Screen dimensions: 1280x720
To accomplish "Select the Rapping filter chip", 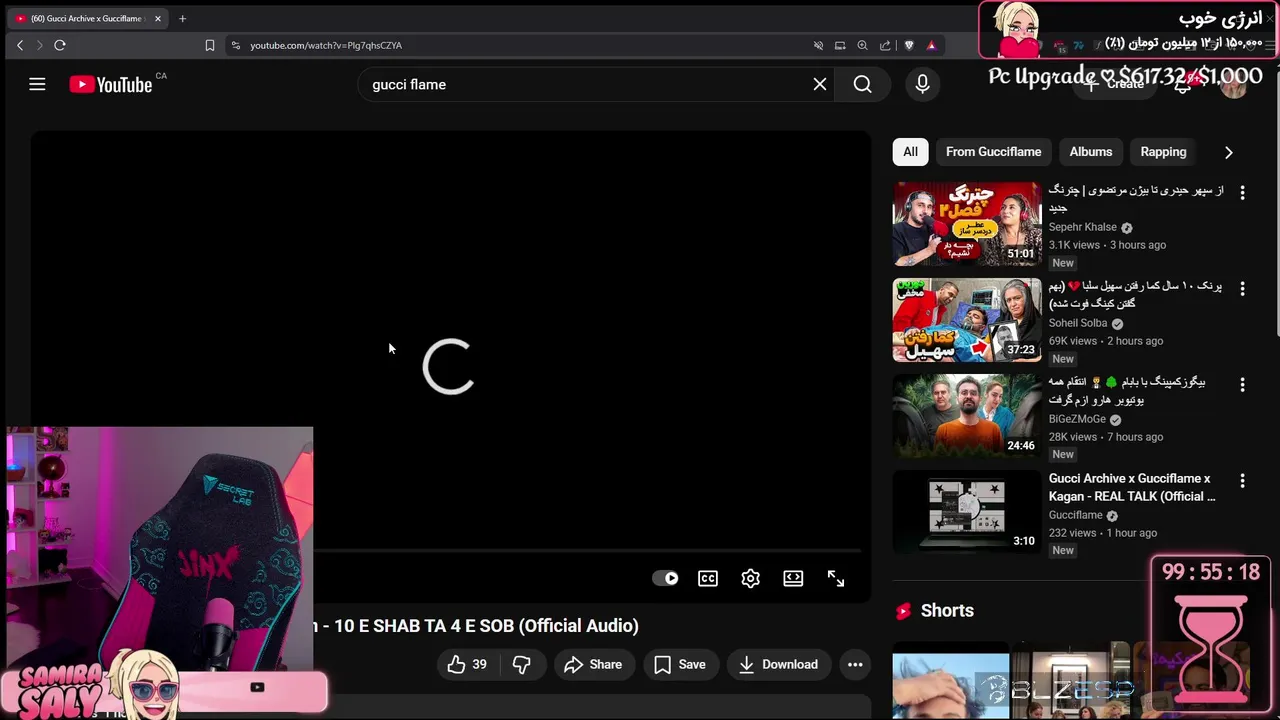I will [1163, 152].
